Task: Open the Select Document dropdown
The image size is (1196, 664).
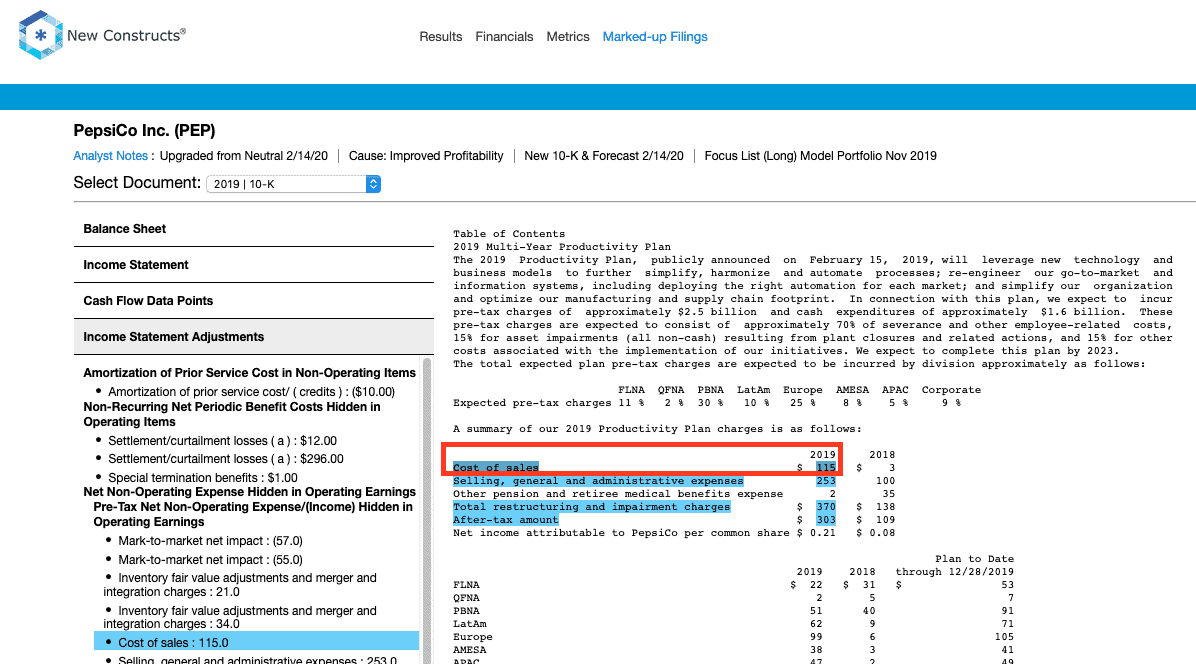Action: [x=294, y=184]
